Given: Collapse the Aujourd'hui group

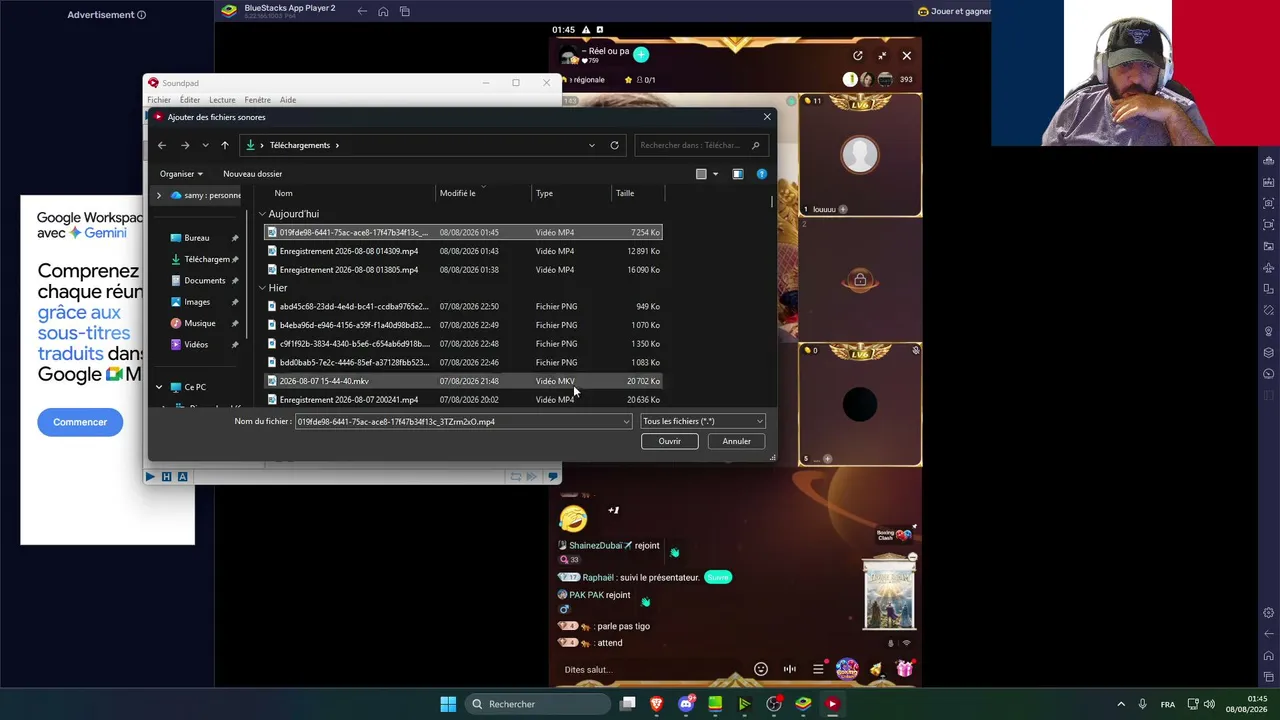Looking at the screenshot, I should coord(262,214).
